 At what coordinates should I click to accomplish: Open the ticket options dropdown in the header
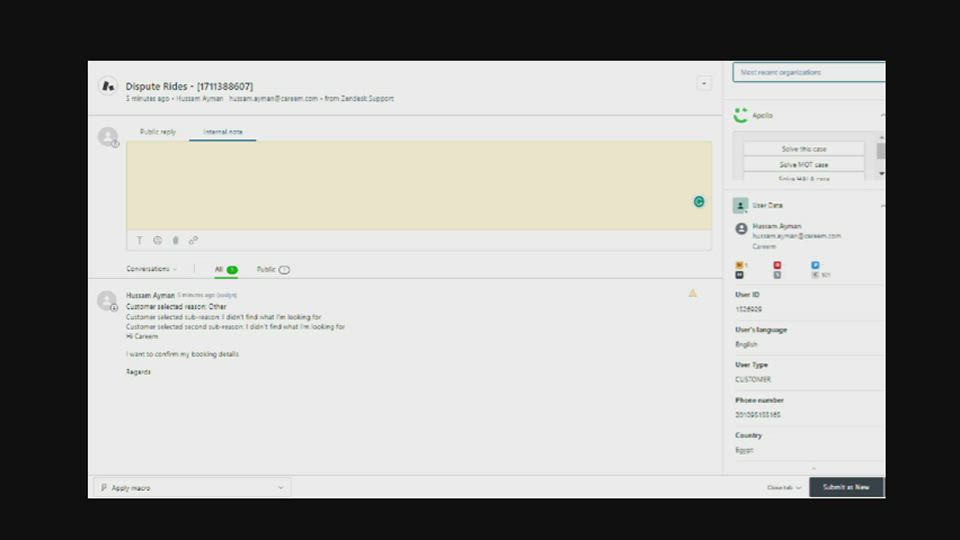(x=704, y=83)
